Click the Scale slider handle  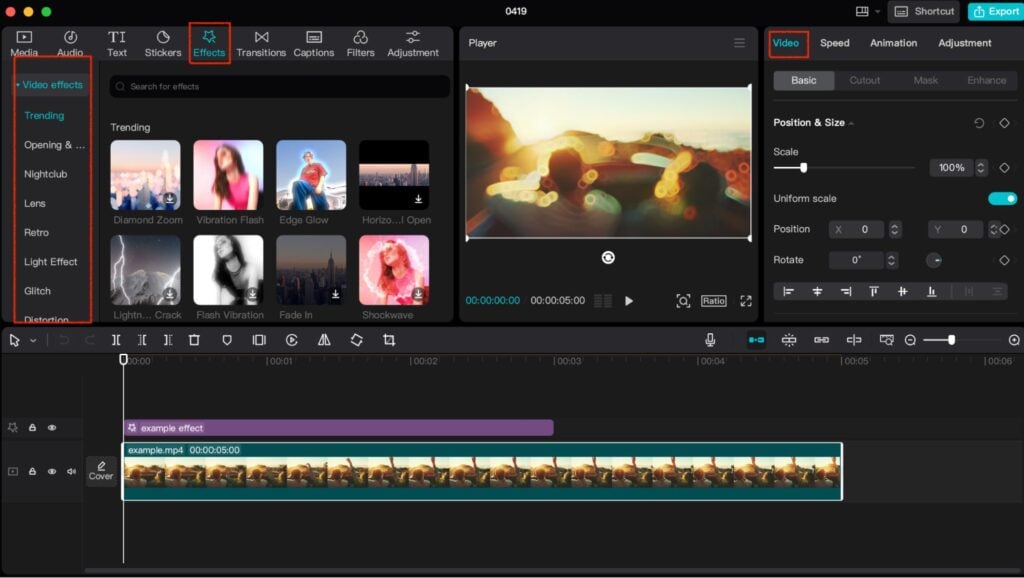click(x=803, y=168)
